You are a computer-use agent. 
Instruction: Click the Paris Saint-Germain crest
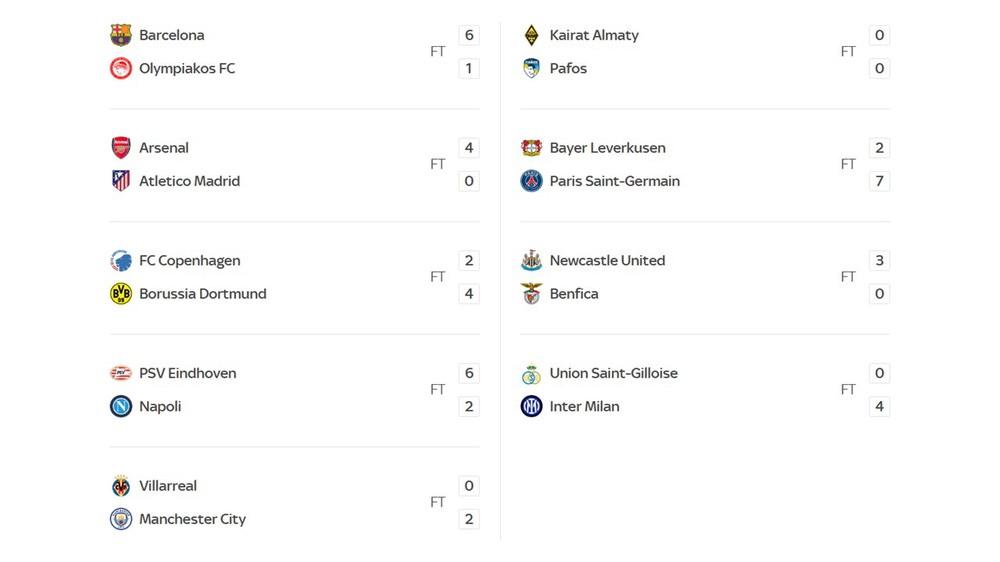(532, 181)
